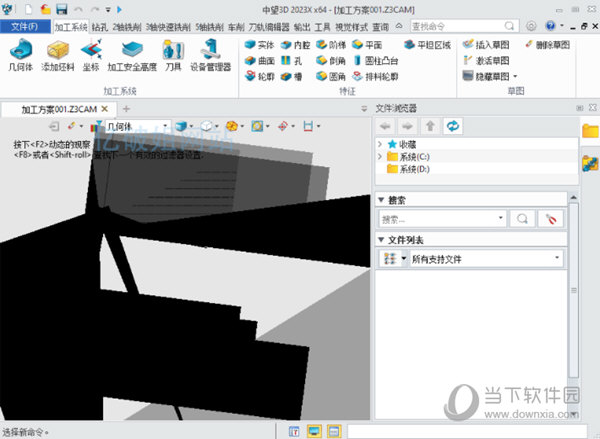Click 删除草图 delete sketch
Viewport: 600px width, 439px height.
click(547, 45)
